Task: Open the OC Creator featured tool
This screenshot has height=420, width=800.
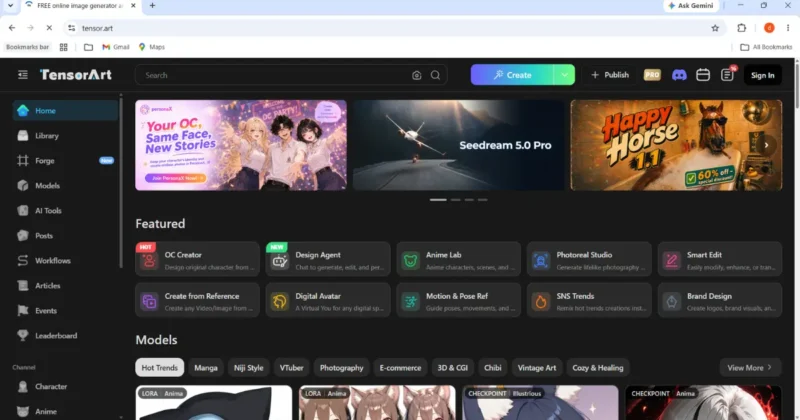Action: (197, 259)
